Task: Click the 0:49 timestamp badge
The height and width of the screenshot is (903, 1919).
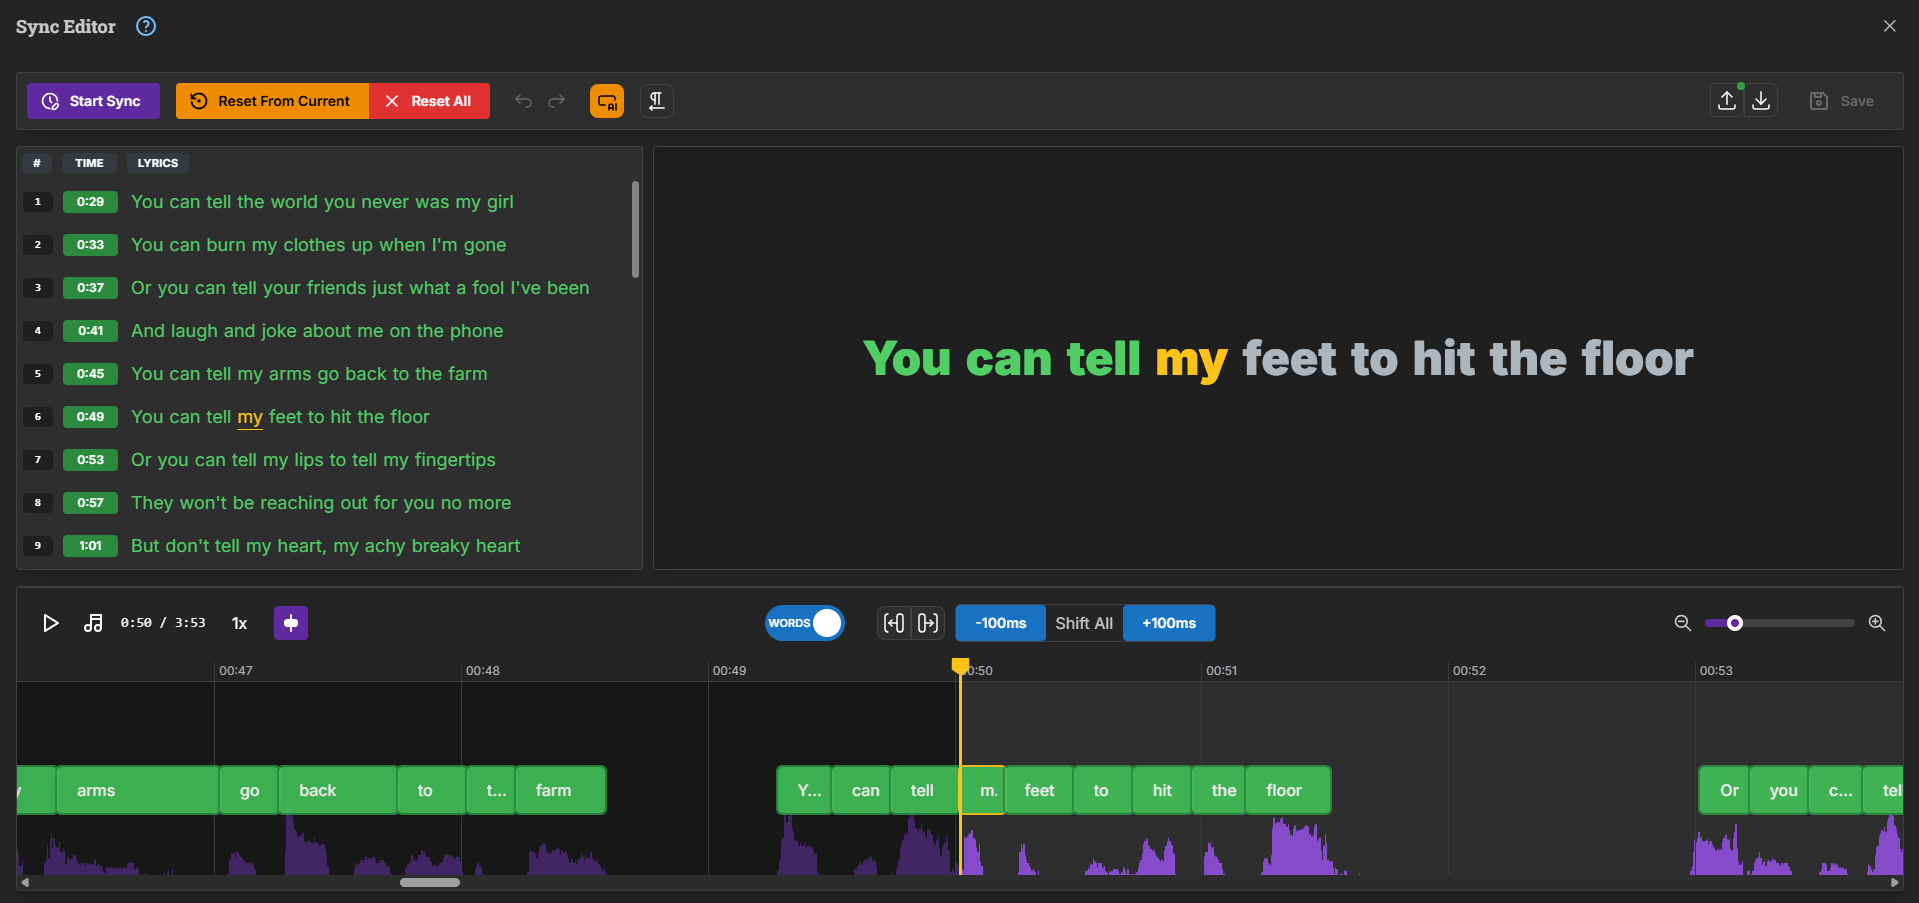Action: pyautogui.click(x=90, y=417)
